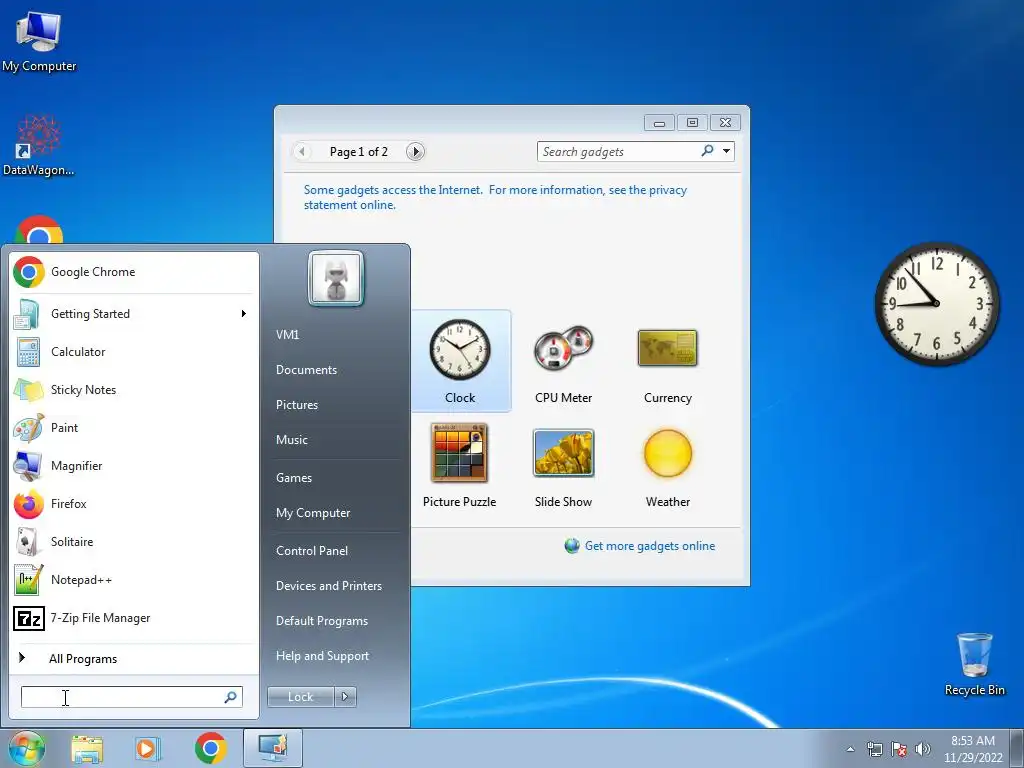Open File Explorer from taskbar

coord(87,748)
